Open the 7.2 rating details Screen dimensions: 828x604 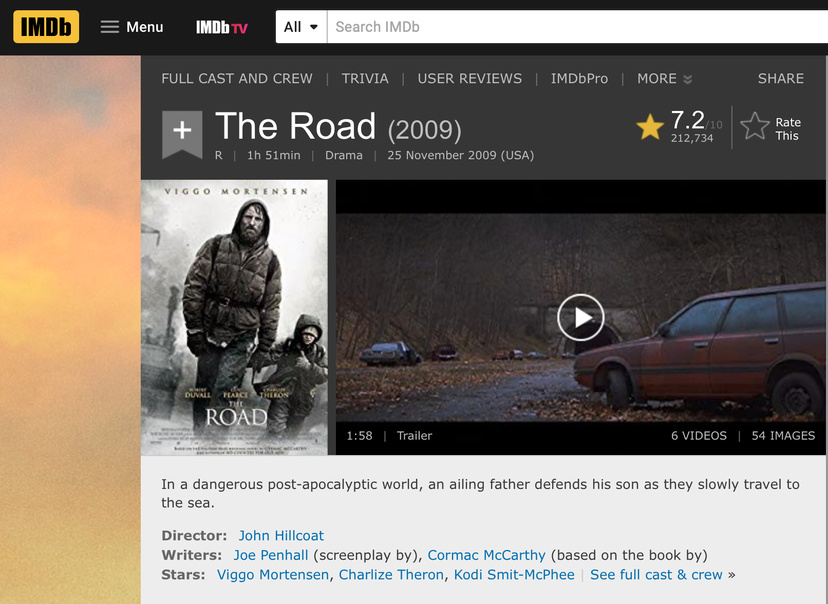click(688, 120)
